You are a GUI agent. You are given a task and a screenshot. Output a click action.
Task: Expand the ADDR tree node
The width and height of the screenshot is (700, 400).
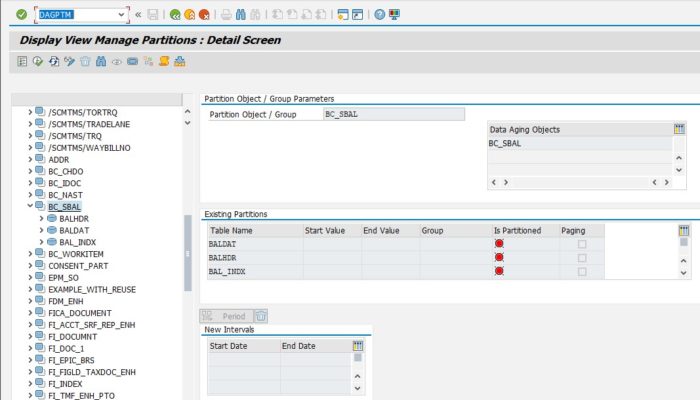tap(30, 159)
